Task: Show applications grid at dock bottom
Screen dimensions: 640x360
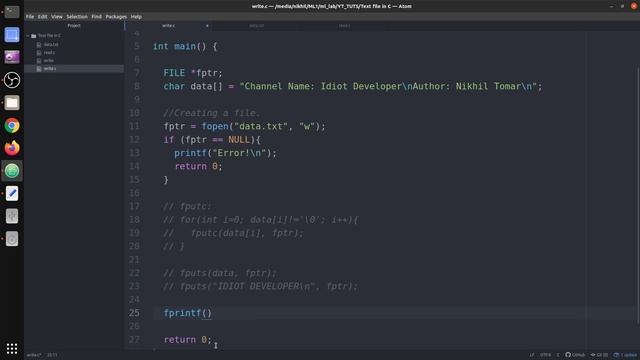Action: click(x=12, y=348)
